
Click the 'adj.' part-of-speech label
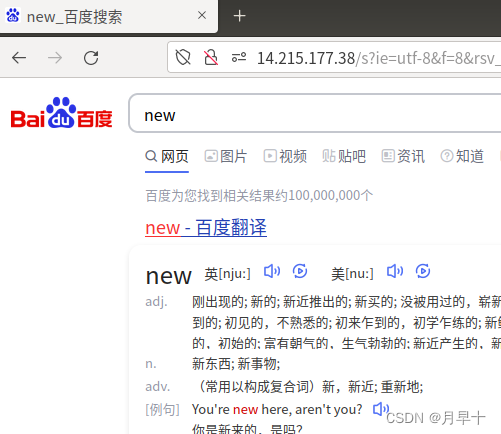coord(156,302)
